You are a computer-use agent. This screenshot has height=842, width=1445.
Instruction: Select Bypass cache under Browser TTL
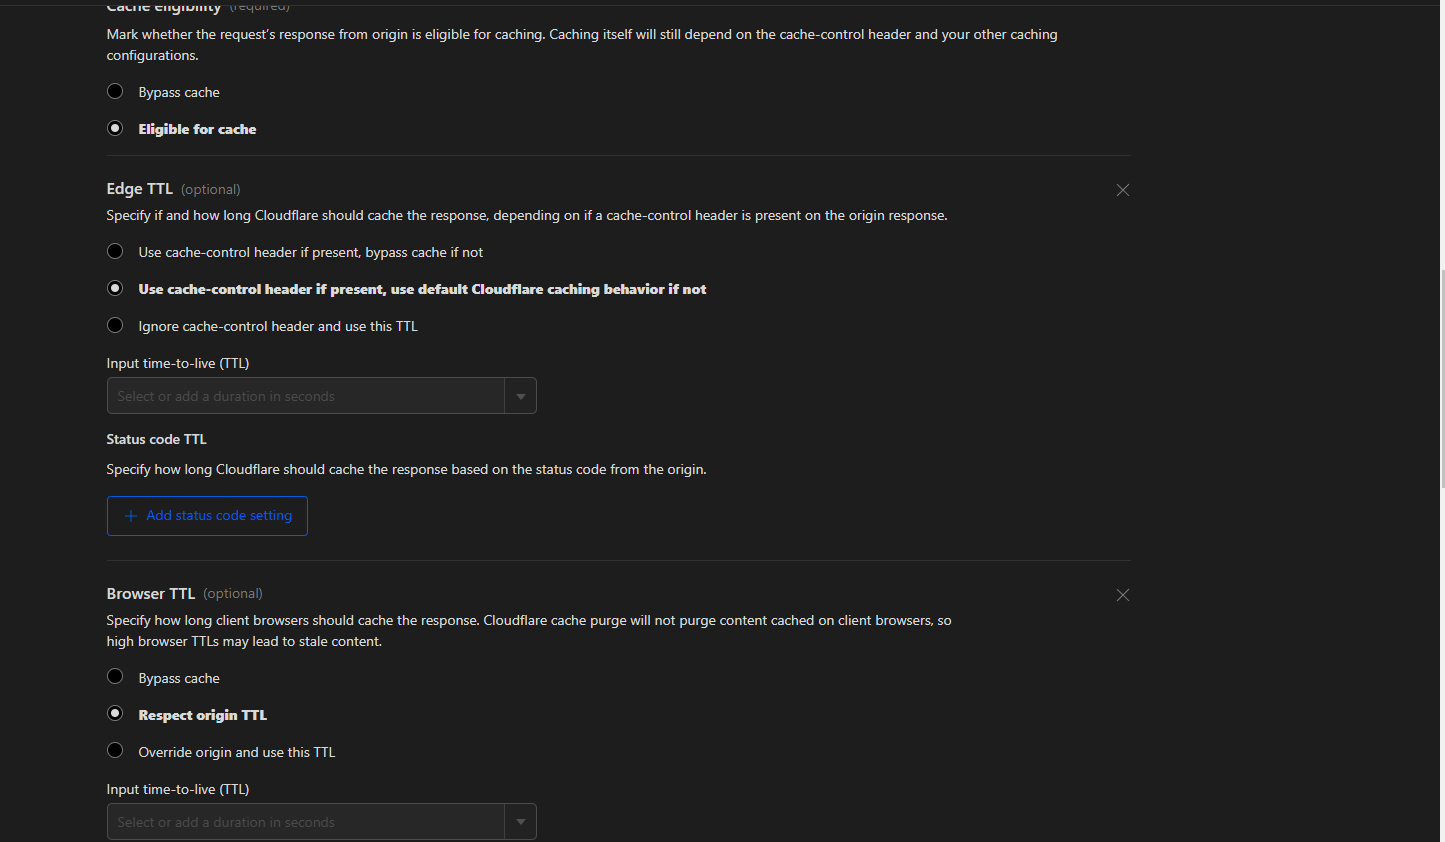[x=115, y=677]
